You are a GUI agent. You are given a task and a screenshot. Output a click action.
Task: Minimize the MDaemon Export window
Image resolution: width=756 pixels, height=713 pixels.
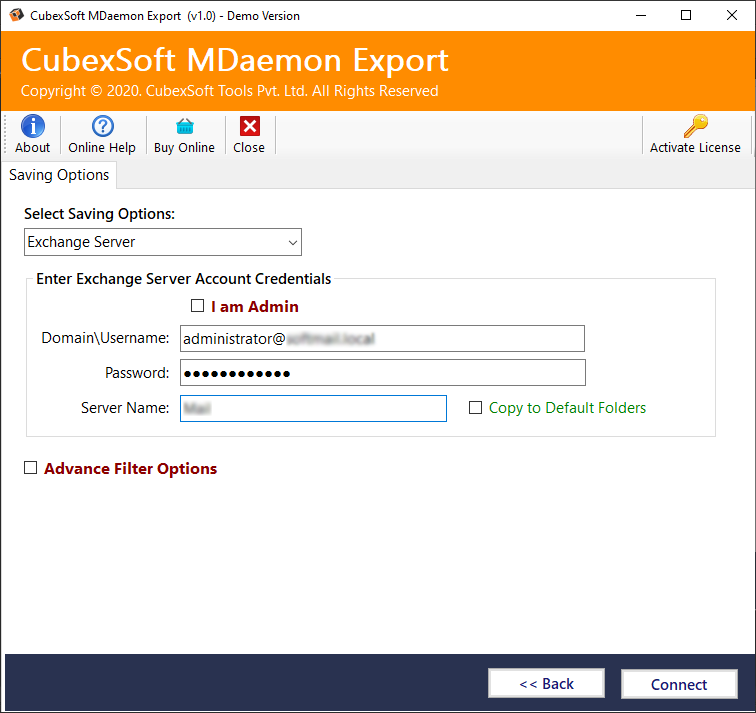pos(639,15)
